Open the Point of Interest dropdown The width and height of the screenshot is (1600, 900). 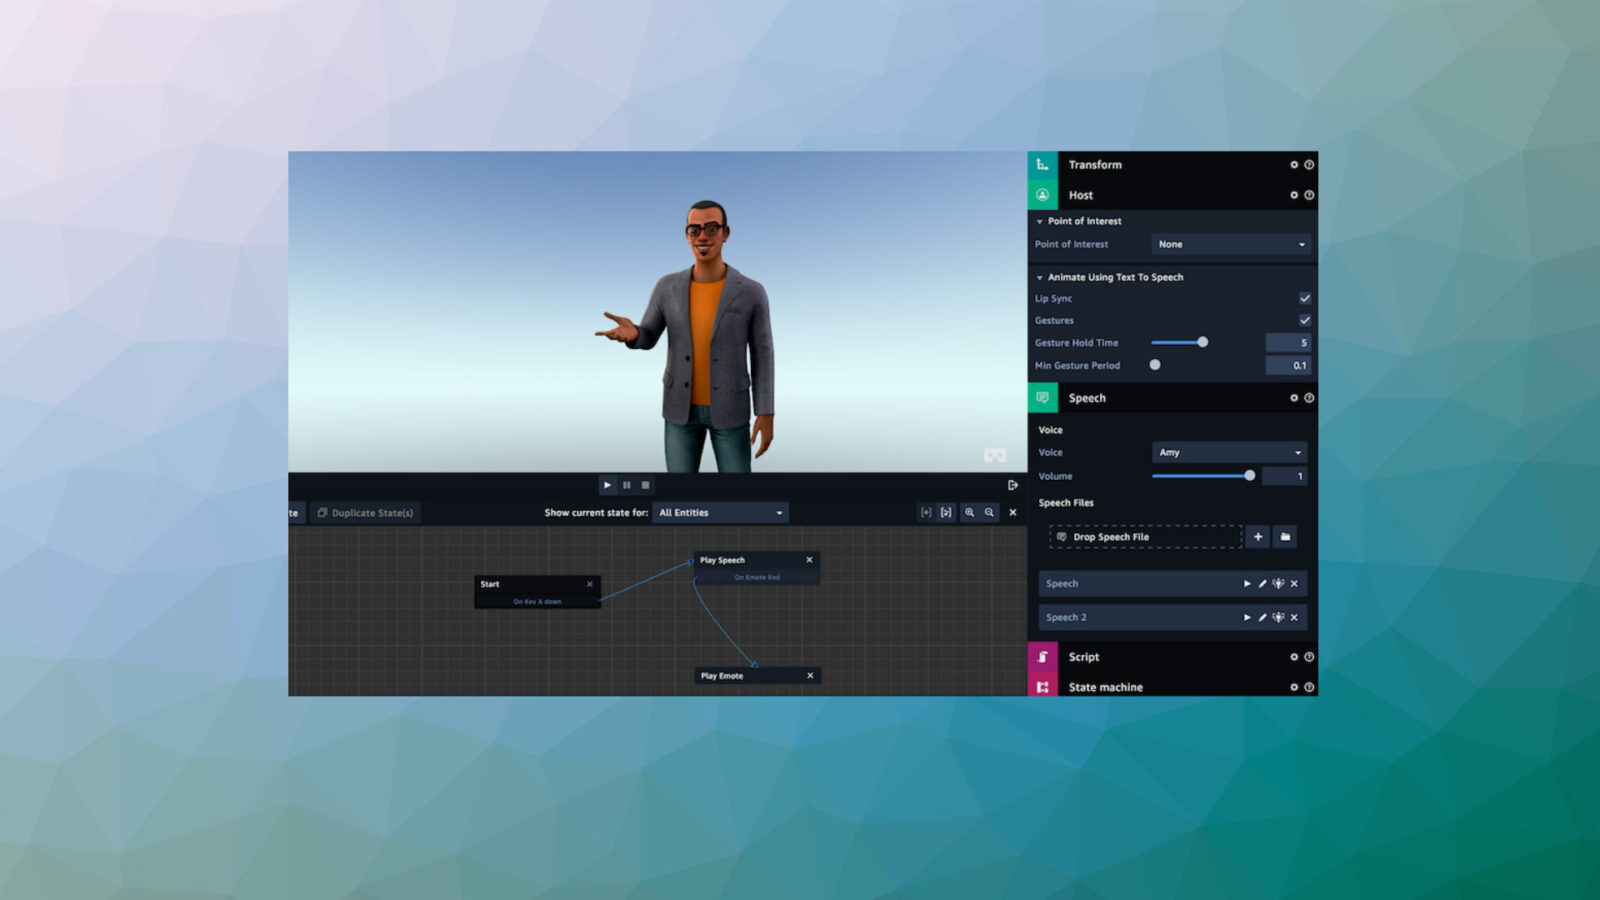click(x=1231, y=244)
